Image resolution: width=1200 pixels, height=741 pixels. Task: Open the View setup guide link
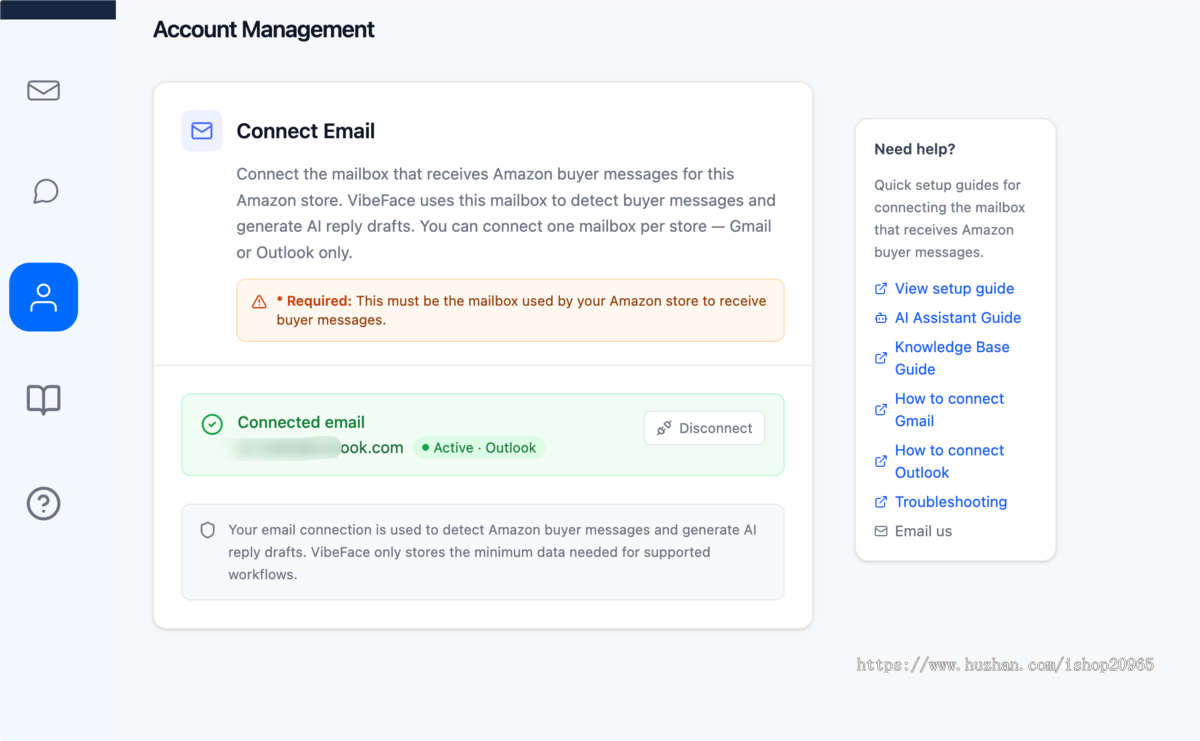(x=954, y=288)
